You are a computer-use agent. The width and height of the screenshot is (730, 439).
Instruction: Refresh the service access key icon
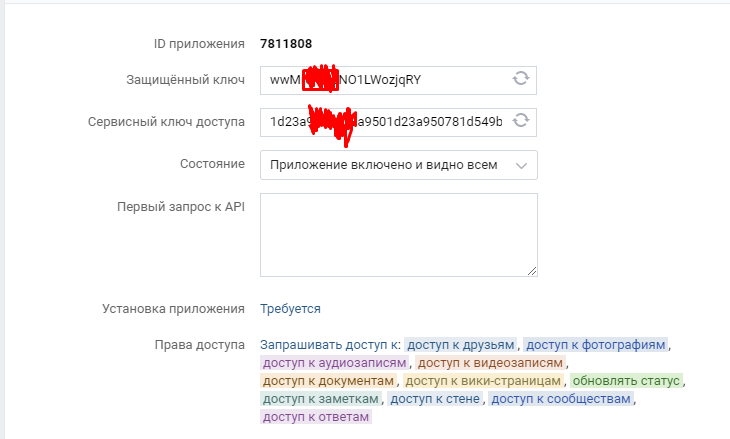tap(520, 122)
